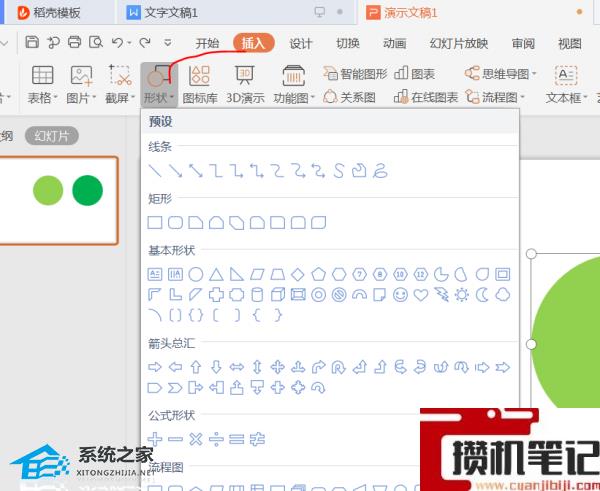This screenshot has width=600, height=491.
Task: Select the smiley face shape
Action: [400, 295]
